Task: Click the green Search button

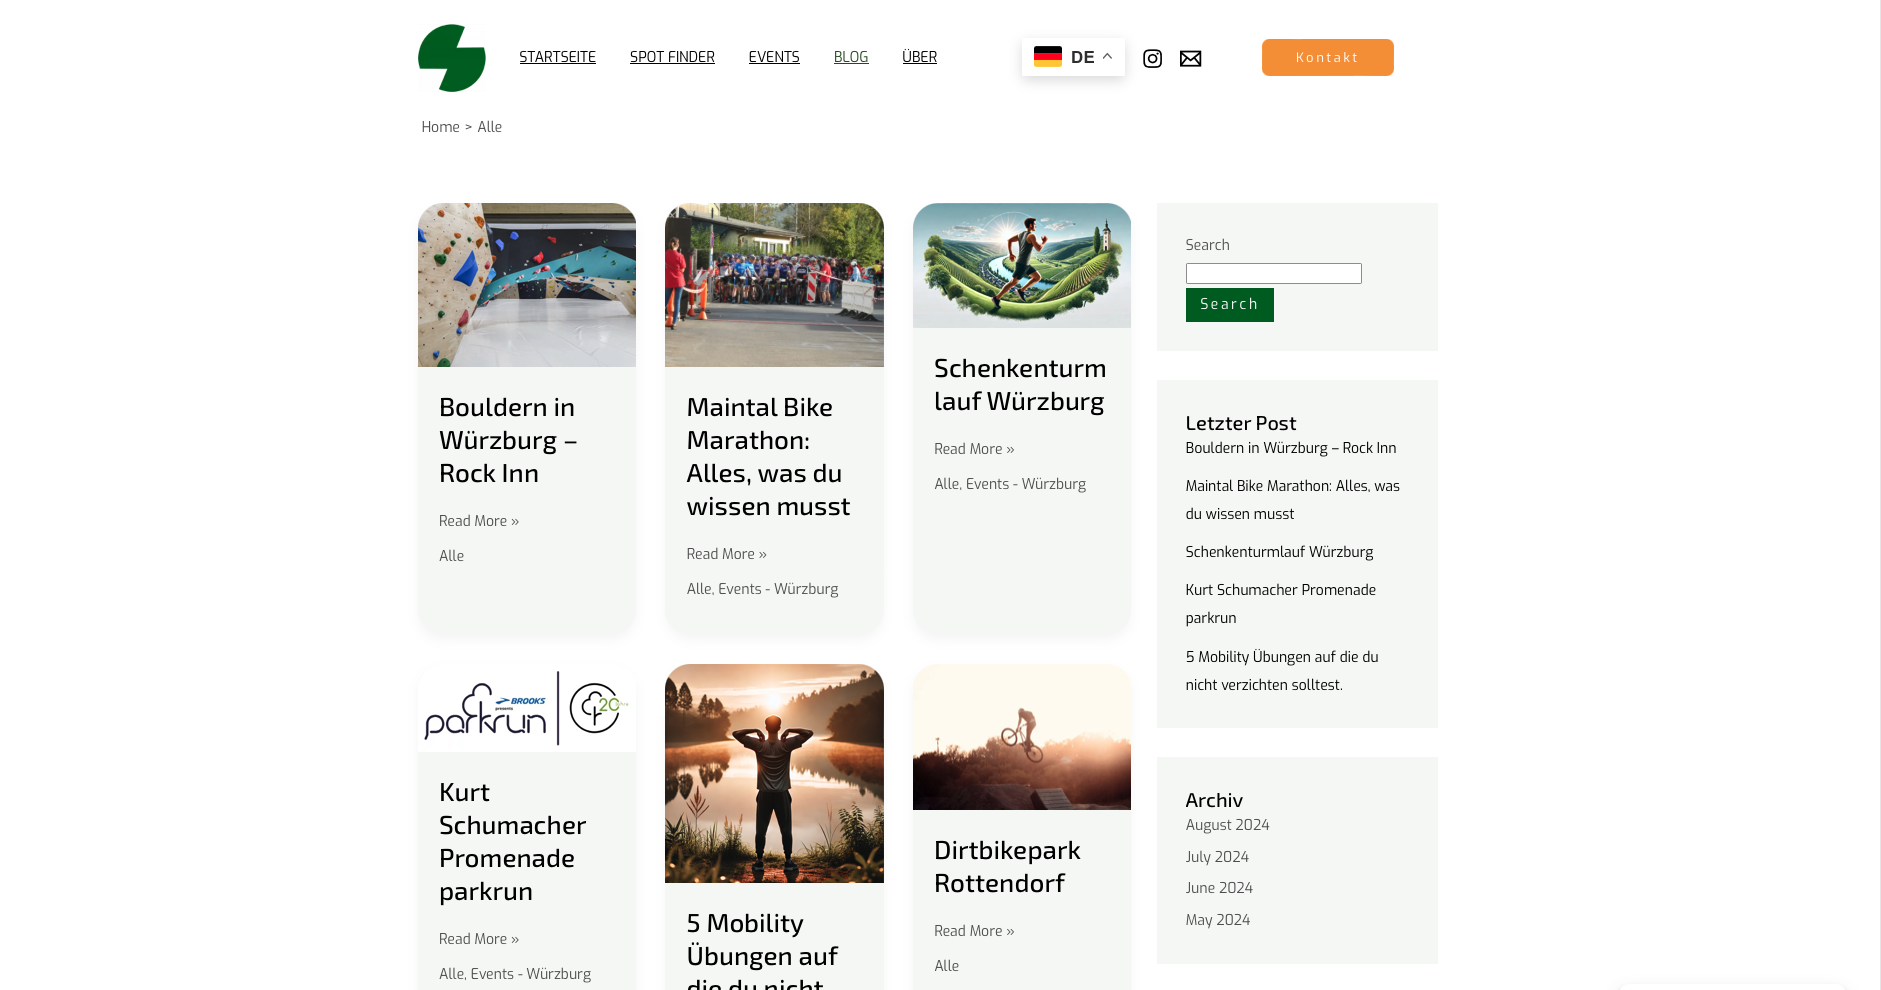Action: (x=1229, y=305)
